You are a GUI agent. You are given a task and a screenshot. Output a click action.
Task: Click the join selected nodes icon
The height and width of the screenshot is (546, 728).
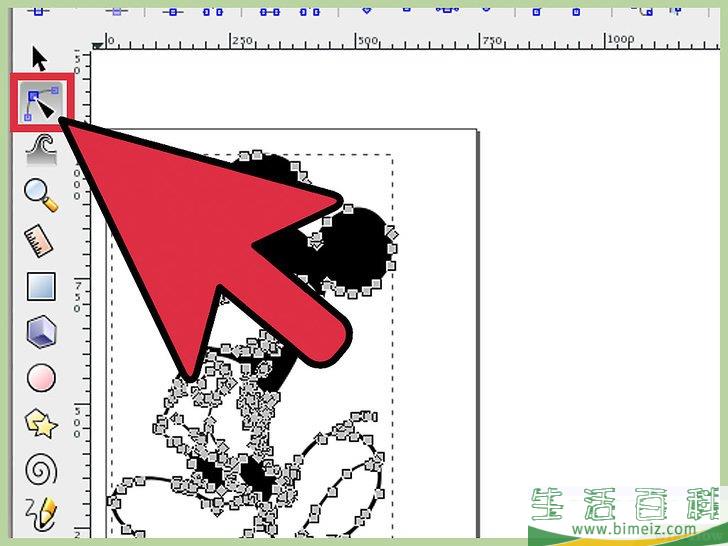tap(173, 12)
